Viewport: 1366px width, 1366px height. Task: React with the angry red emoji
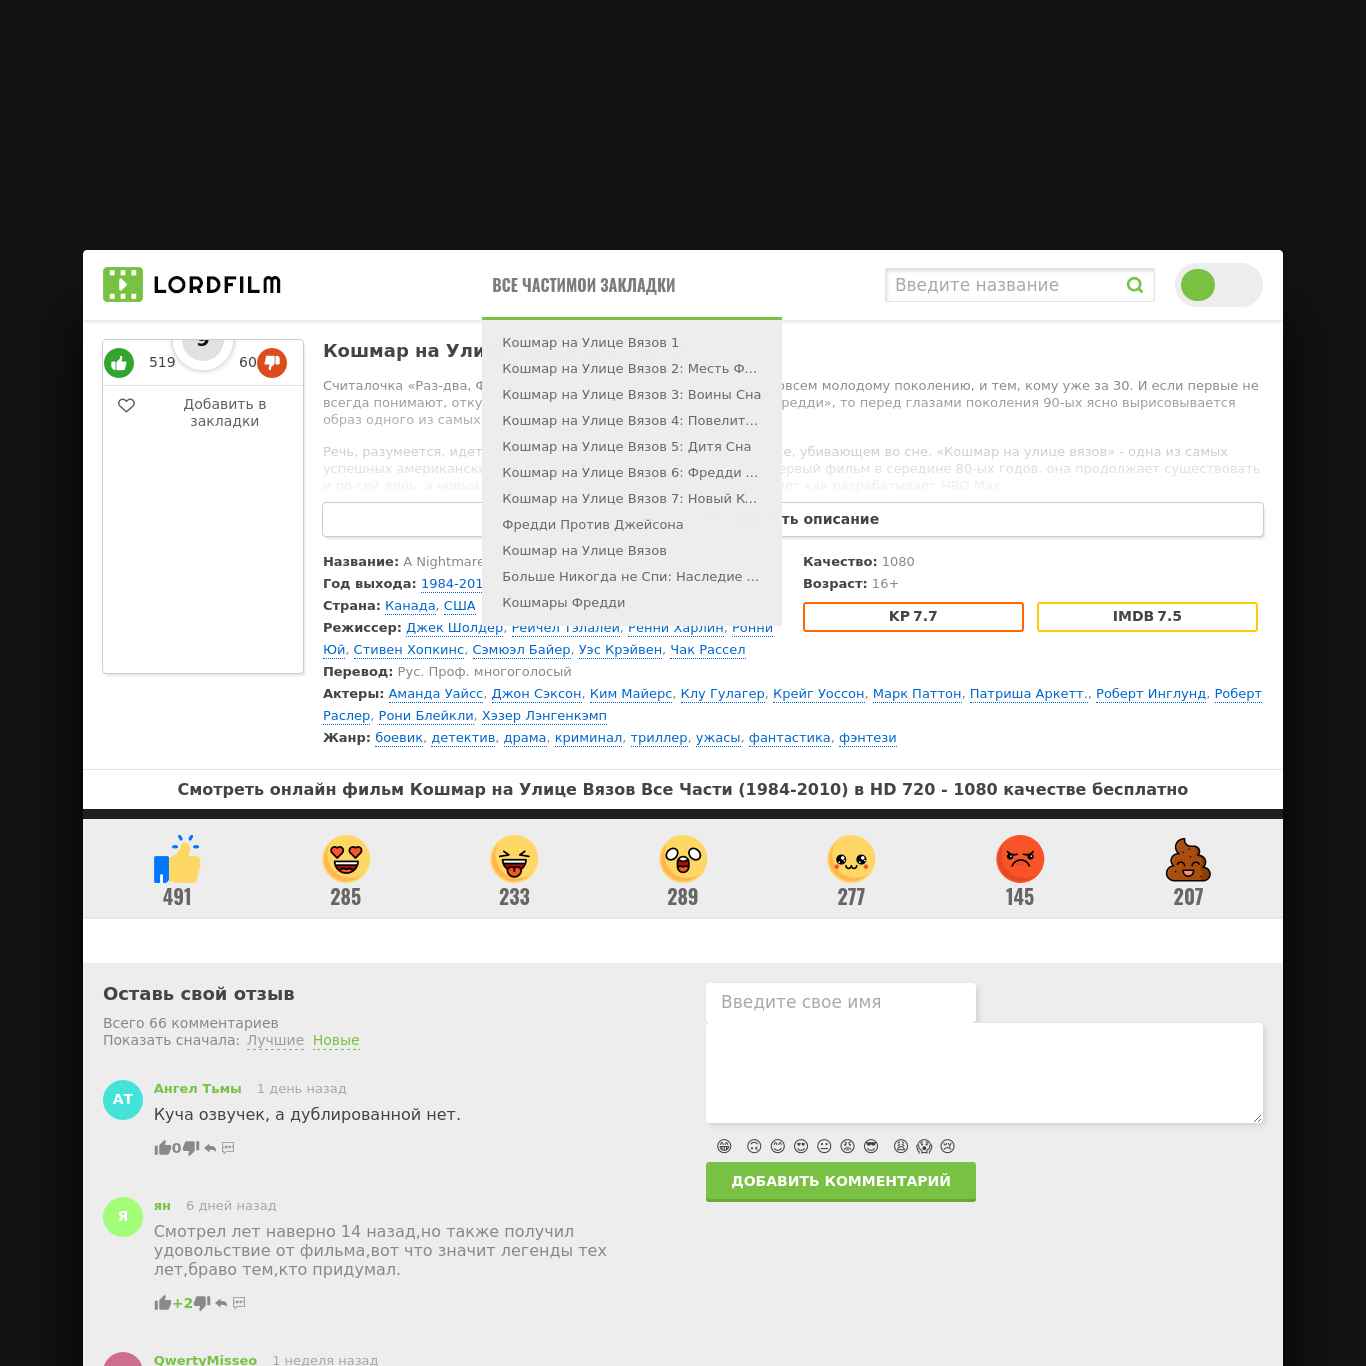1020,859
